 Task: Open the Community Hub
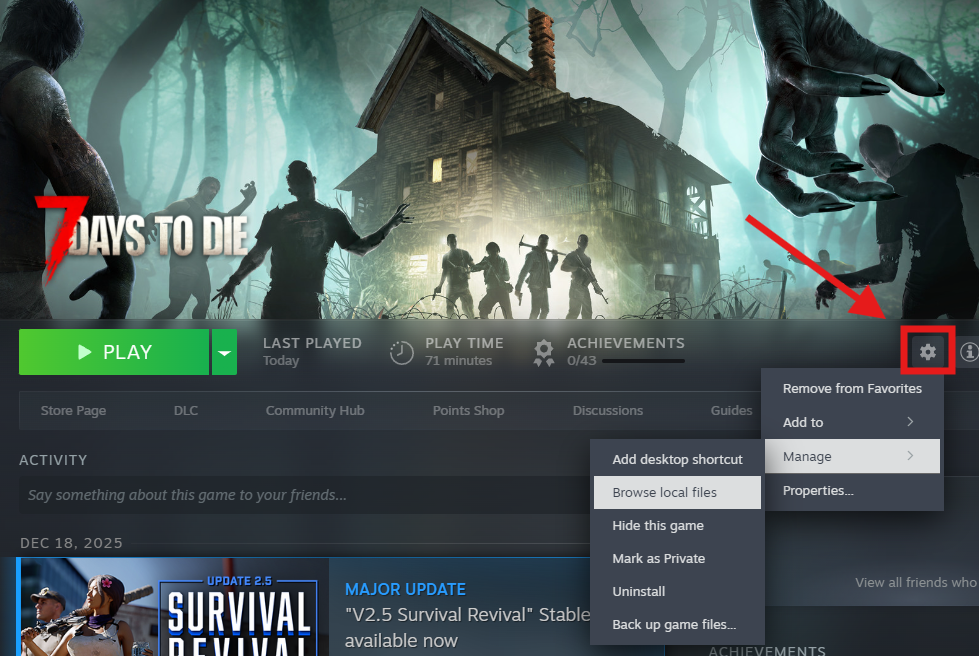[x=315, y=411]
